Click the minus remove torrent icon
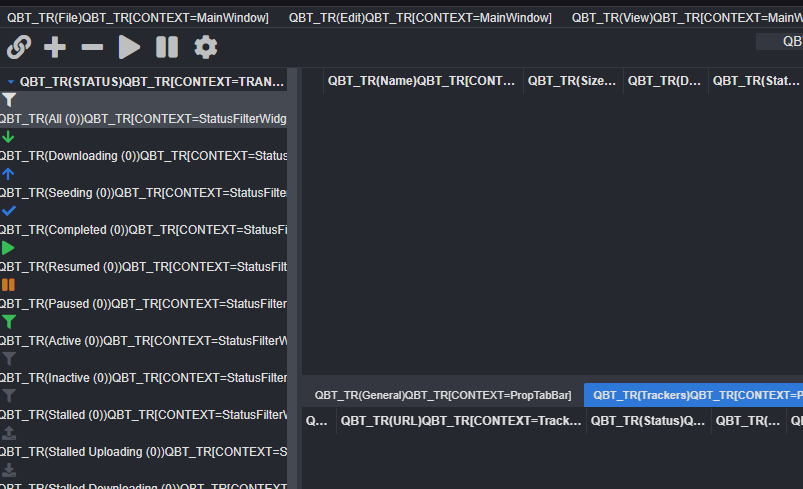 (x=92, y=47)
